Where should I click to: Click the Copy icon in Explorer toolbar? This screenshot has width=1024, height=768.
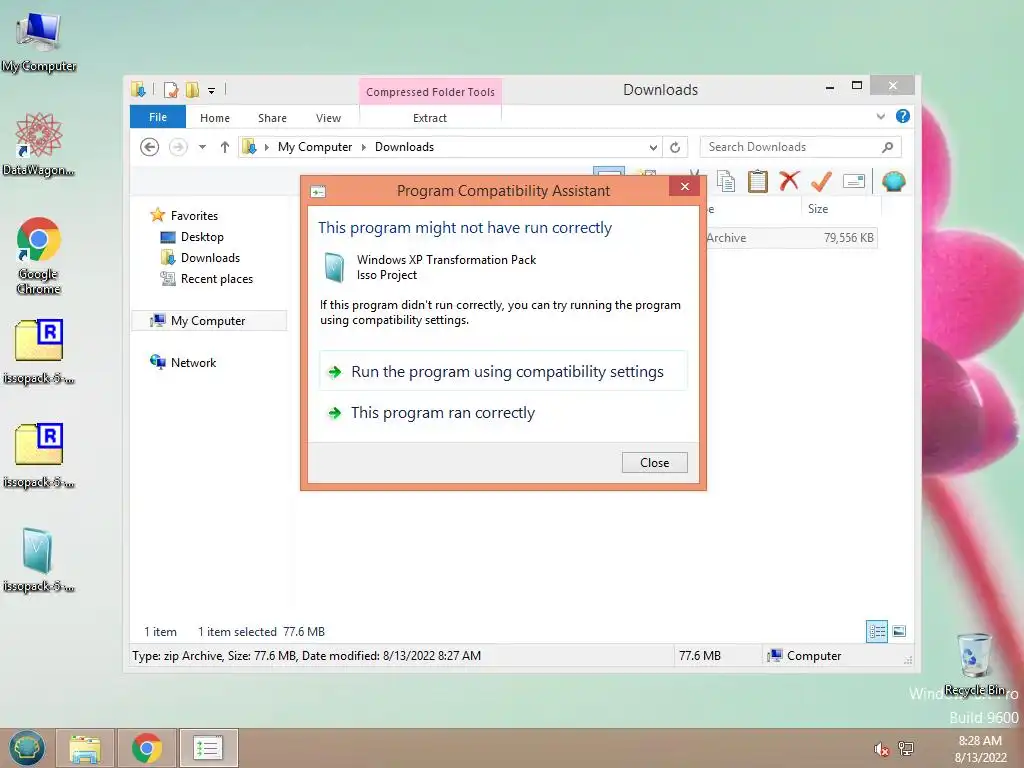[726, 181]
